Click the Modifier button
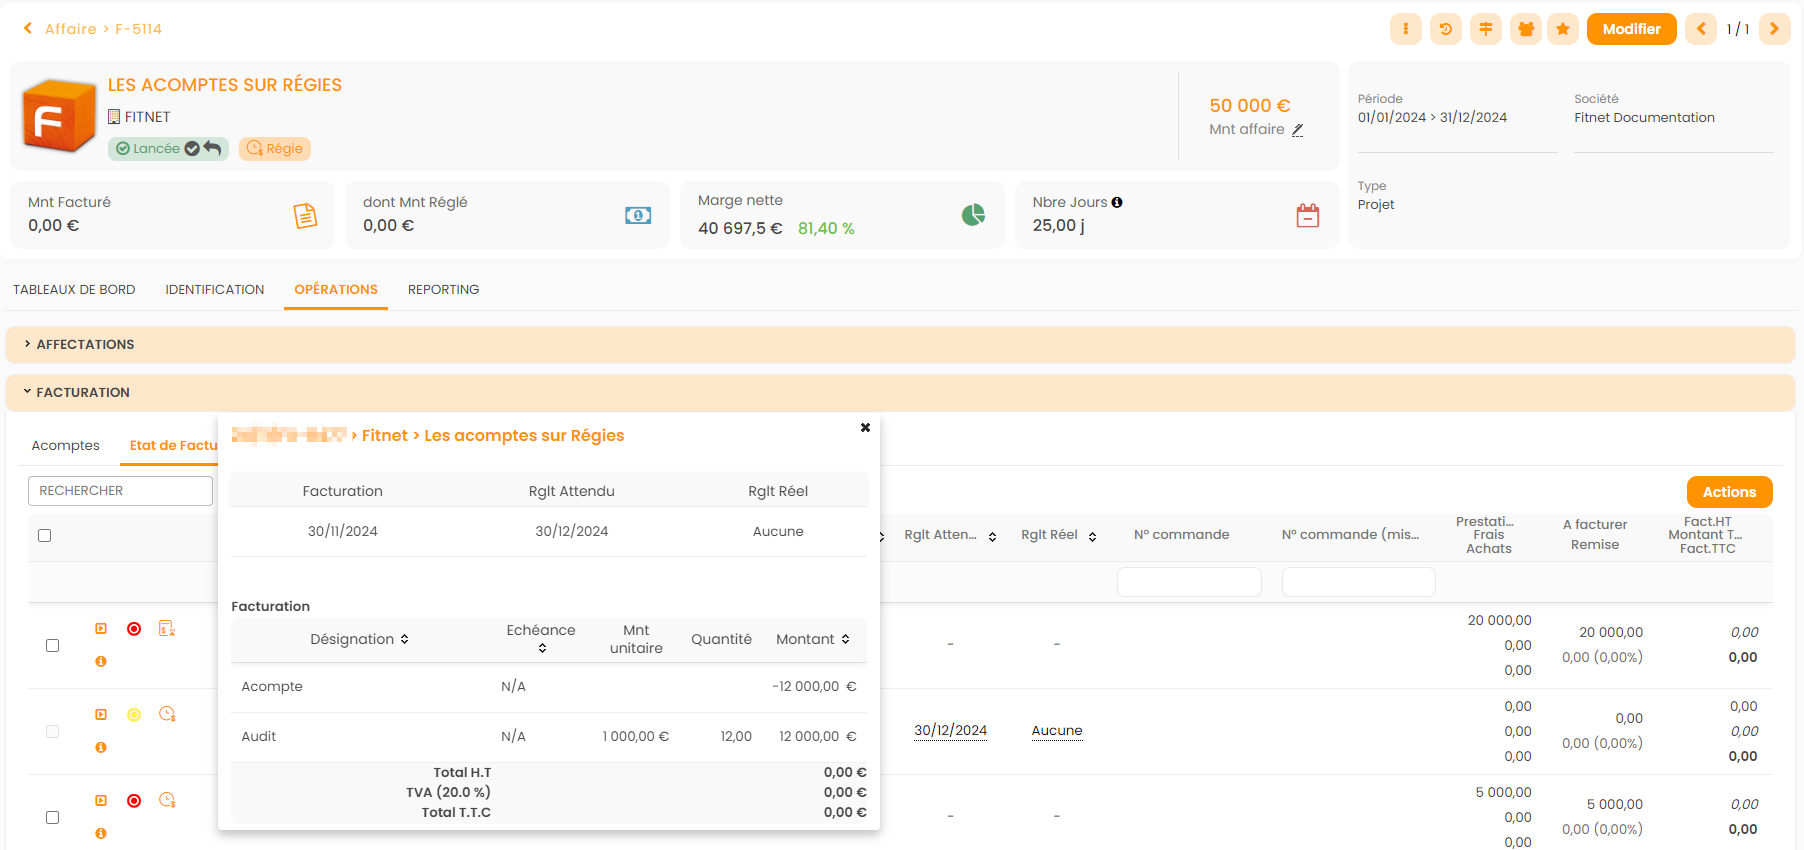 click(x=1631, y=29)
